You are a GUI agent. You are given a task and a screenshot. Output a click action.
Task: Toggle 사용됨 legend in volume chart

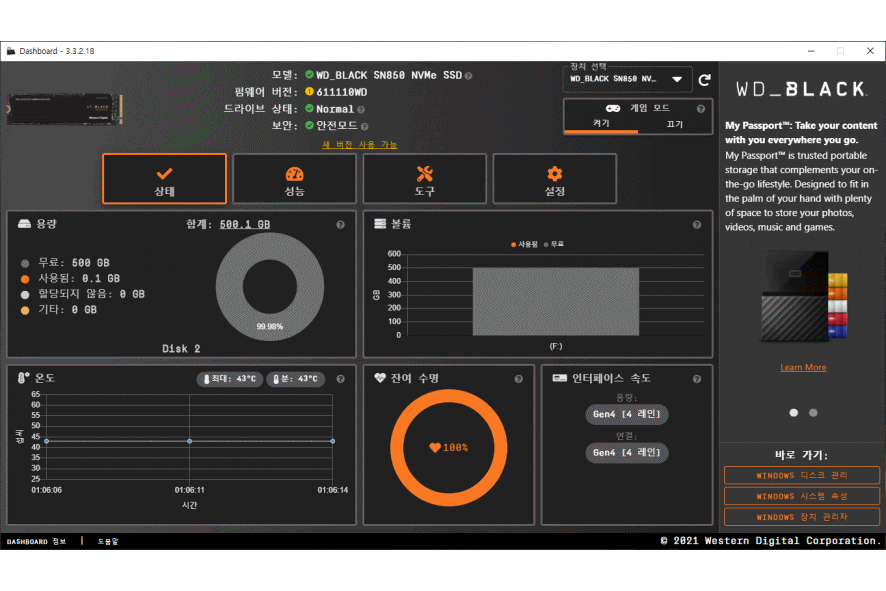click(524, 244)
